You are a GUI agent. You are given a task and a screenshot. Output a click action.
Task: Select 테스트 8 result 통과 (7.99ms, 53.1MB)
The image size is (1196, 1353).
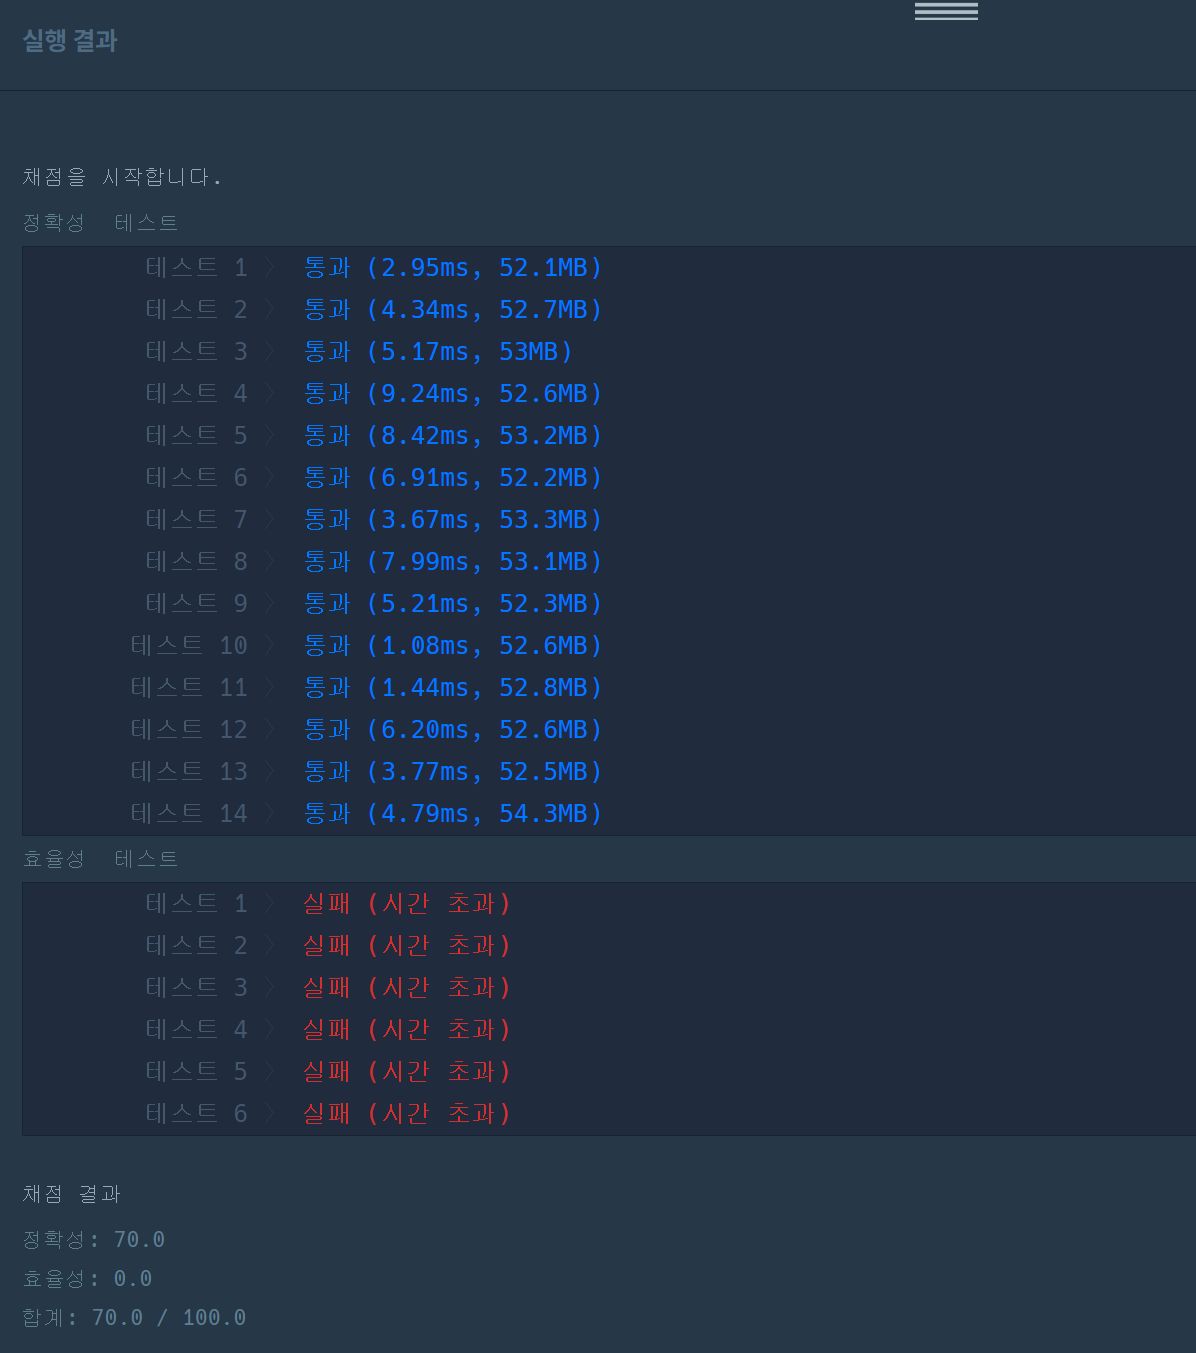(453, 561)
